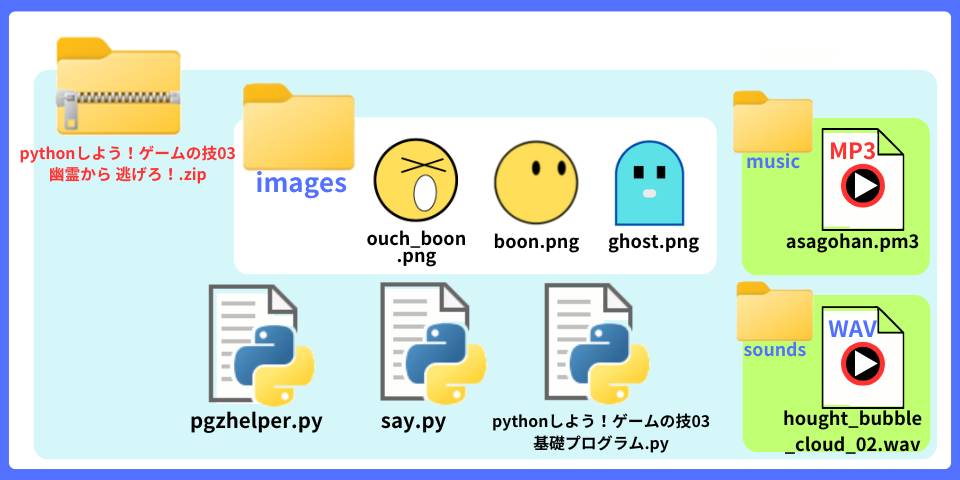Click the say.py filename label
The width and height of the screenshot is (960, 480).
tap(413, 420)
